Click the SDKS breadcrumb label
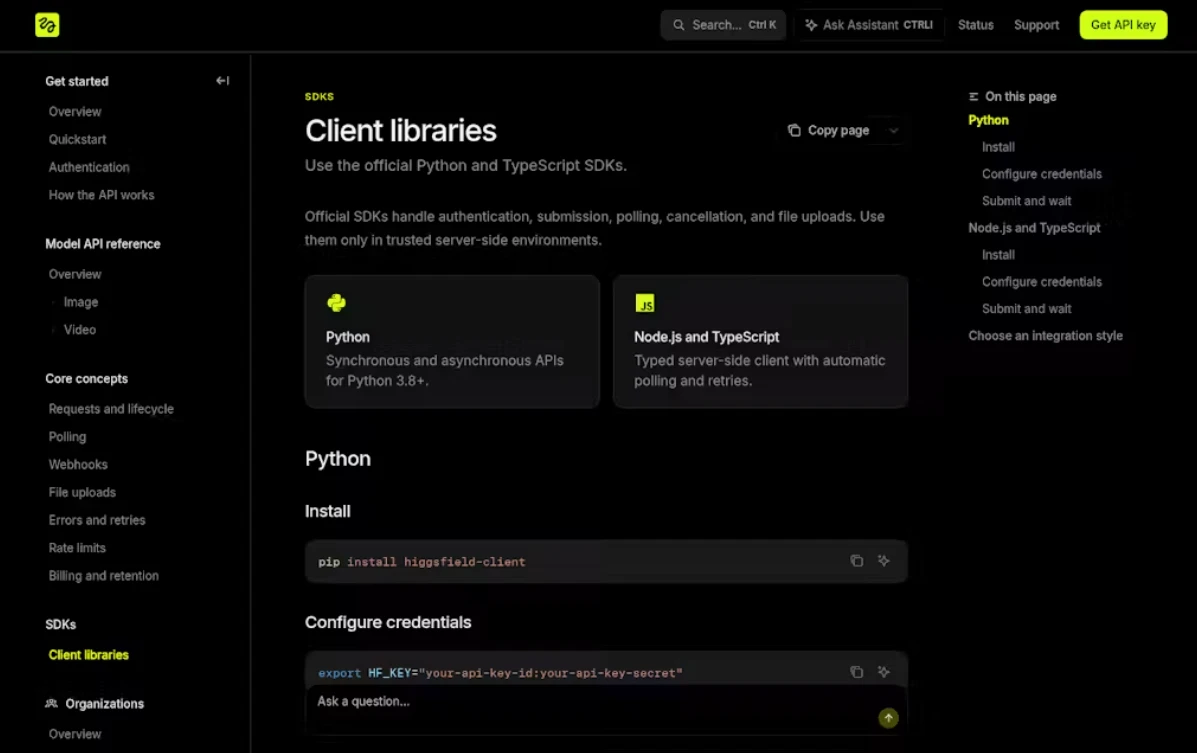The image size is (1197, 753). pyautogui.click(x=319, y=96)
